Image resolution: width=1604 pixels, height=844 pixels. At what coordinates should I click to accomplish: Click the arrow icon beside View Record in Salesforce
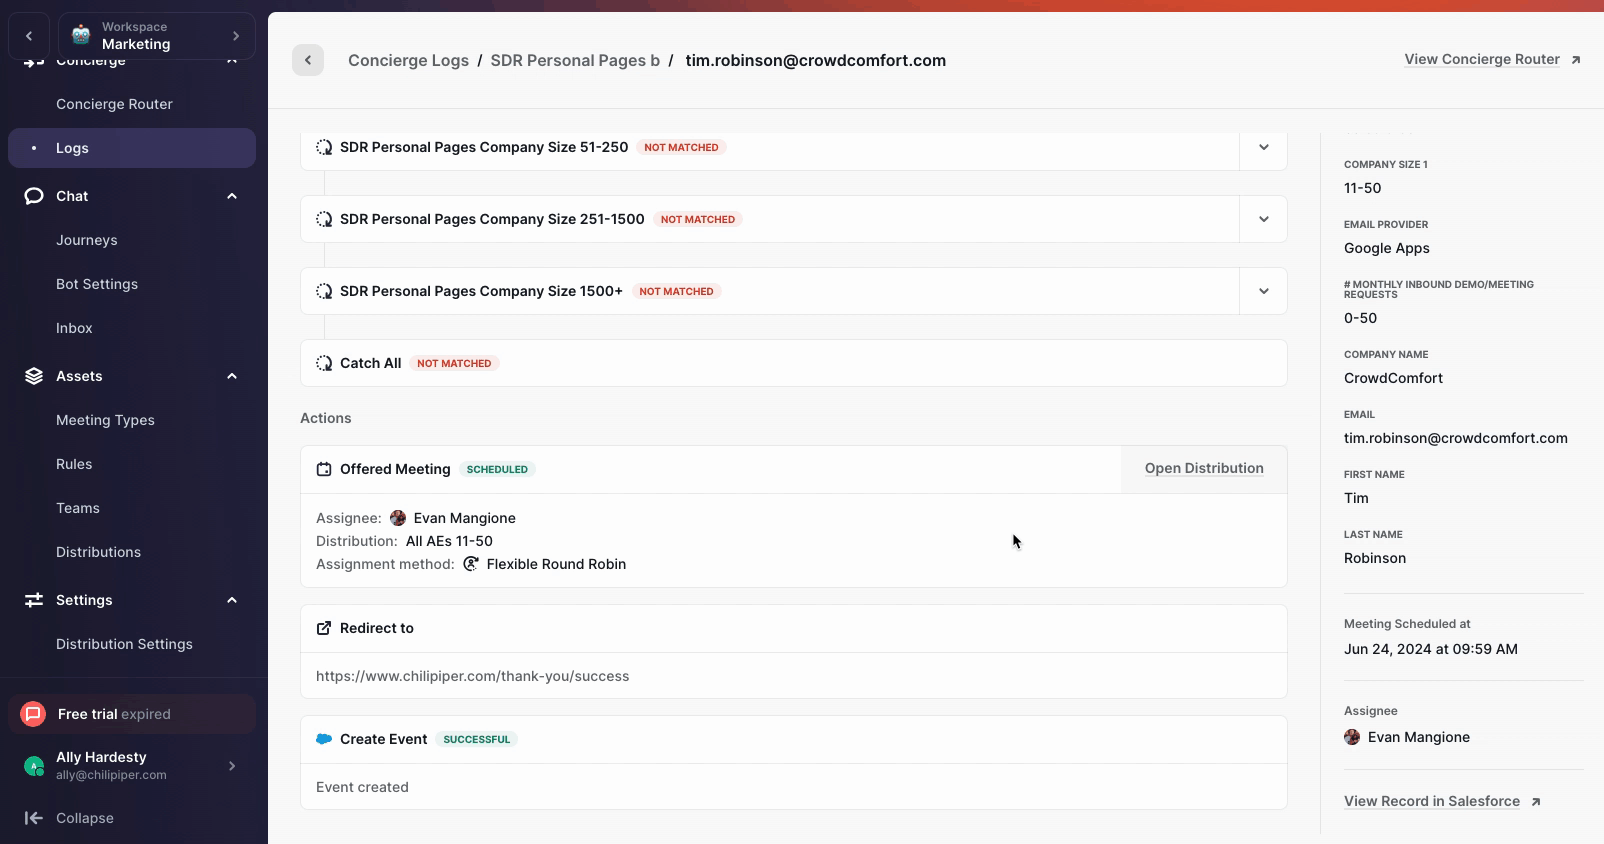[1536, 802]
